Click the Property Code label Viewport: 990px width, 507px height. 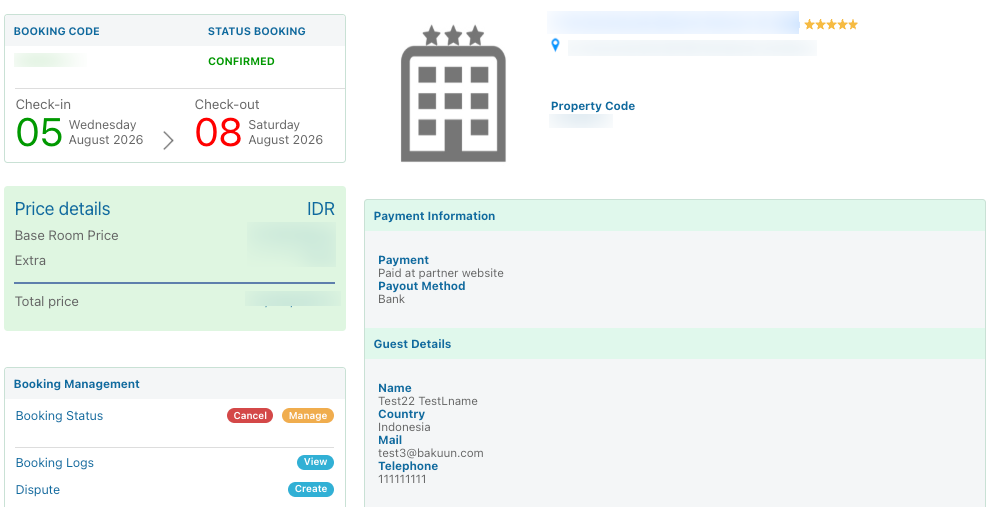pyautogui.click(x=593, y=106)
